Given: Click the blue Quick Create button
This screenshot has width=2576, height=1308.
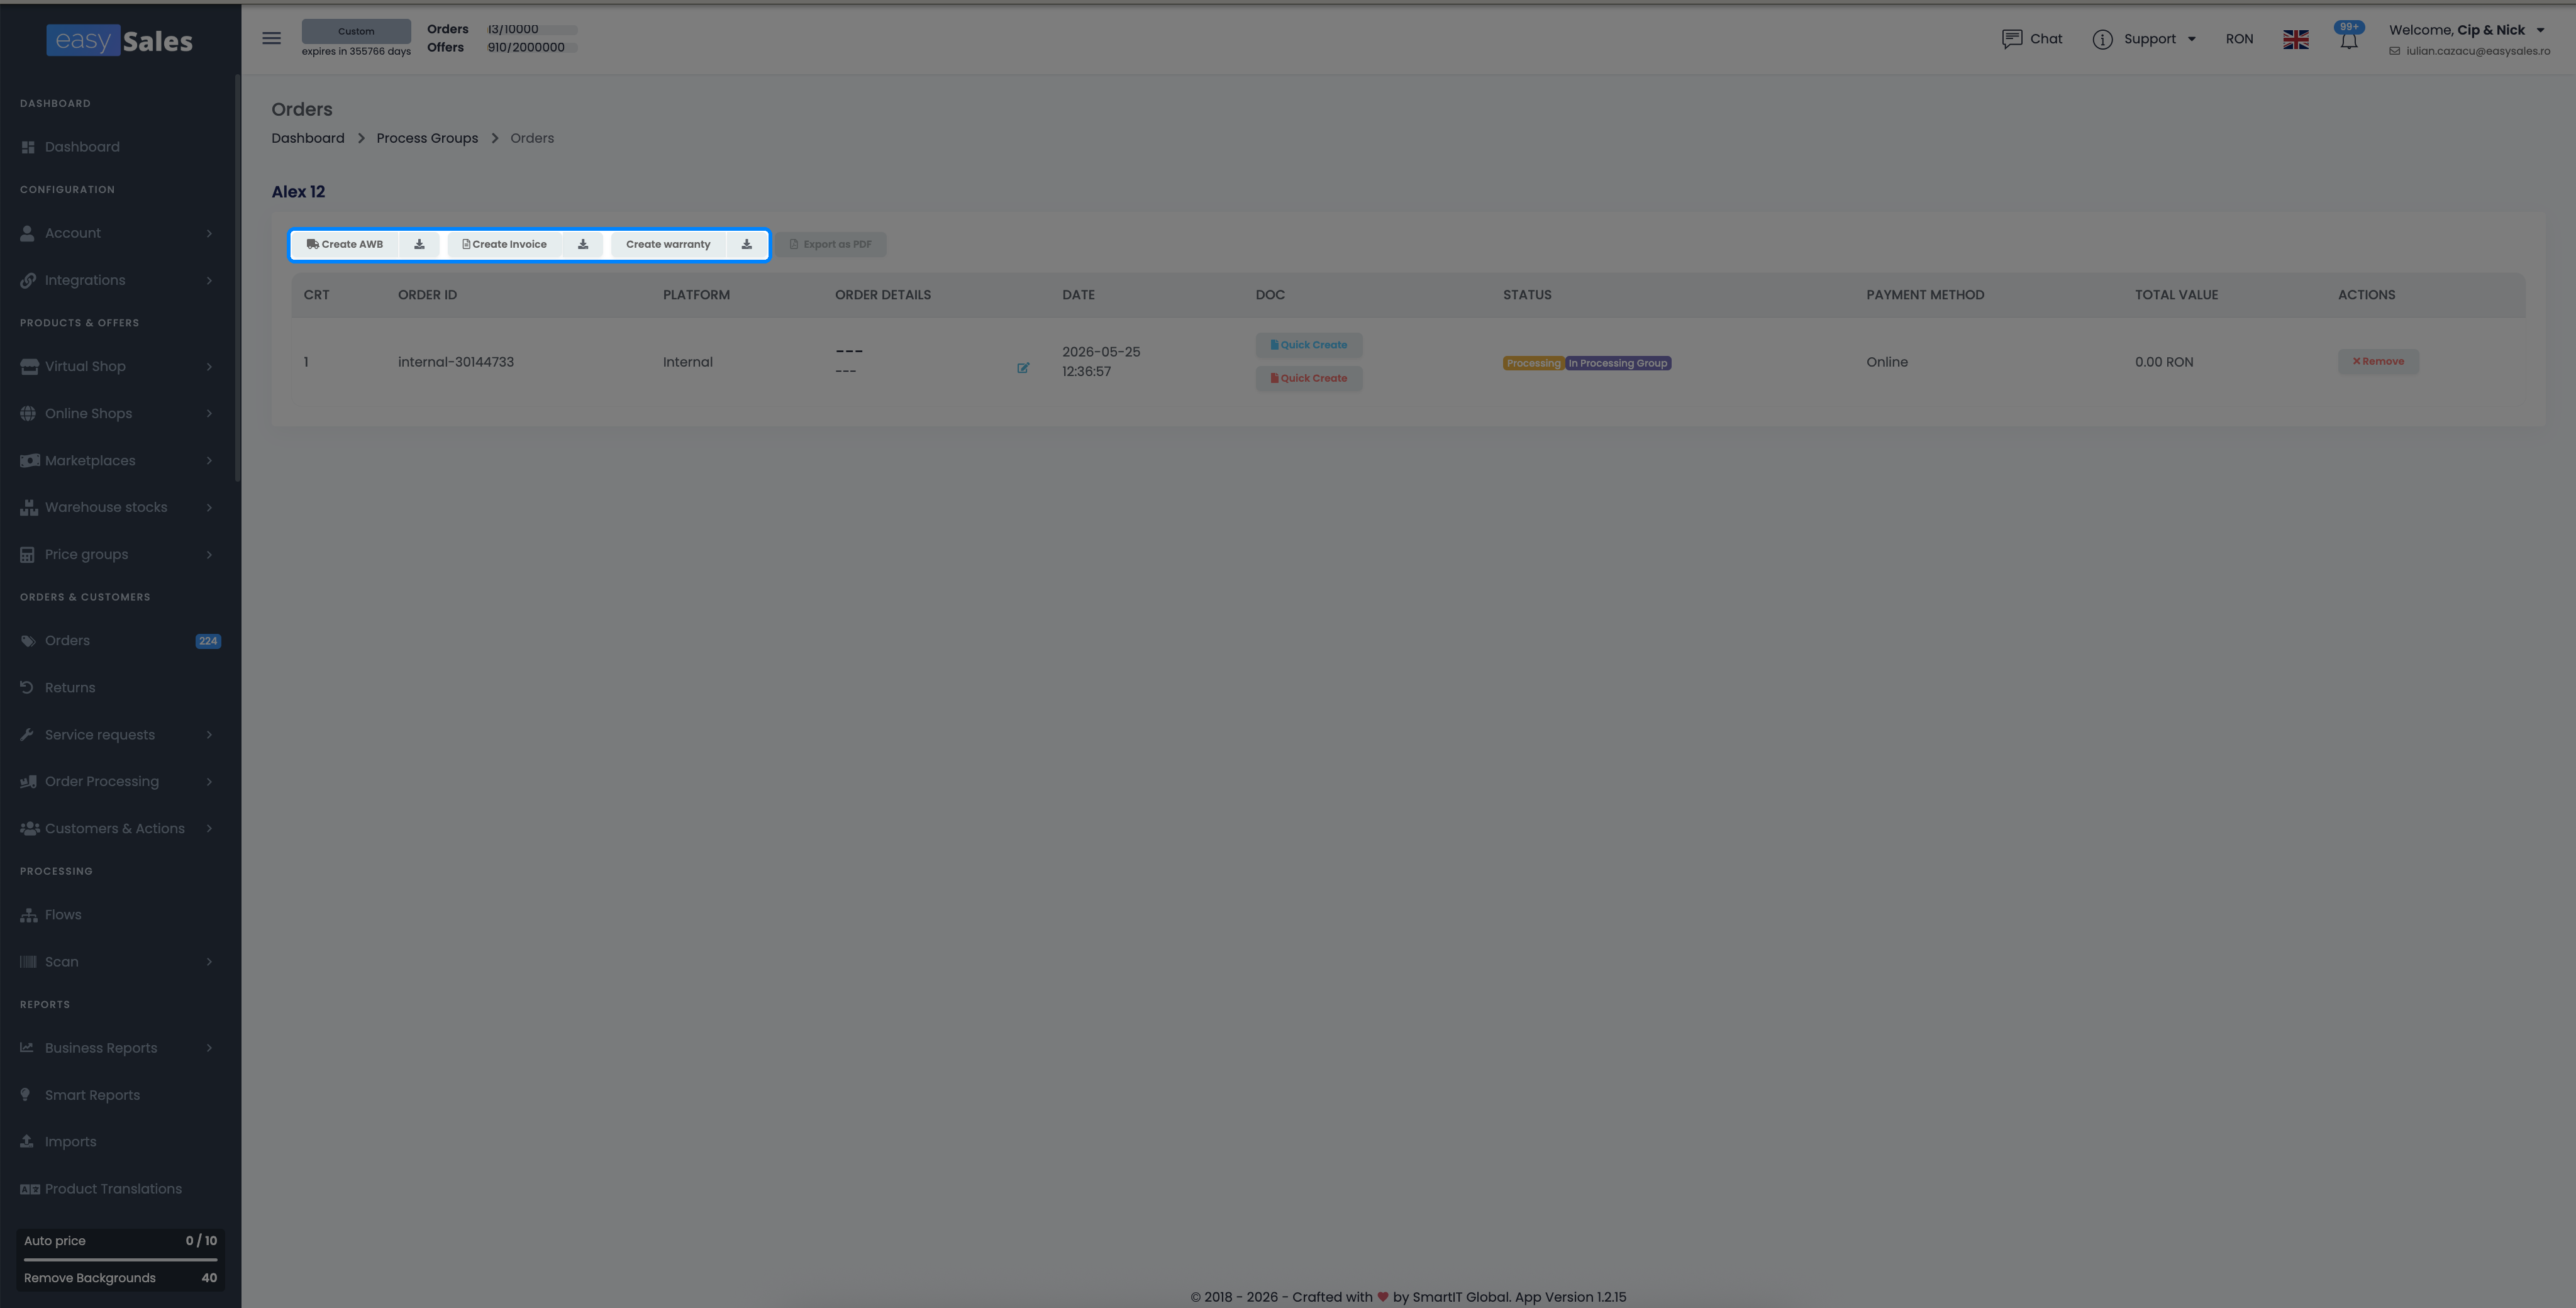Looking at the screenshot, I should (1308, 345).
